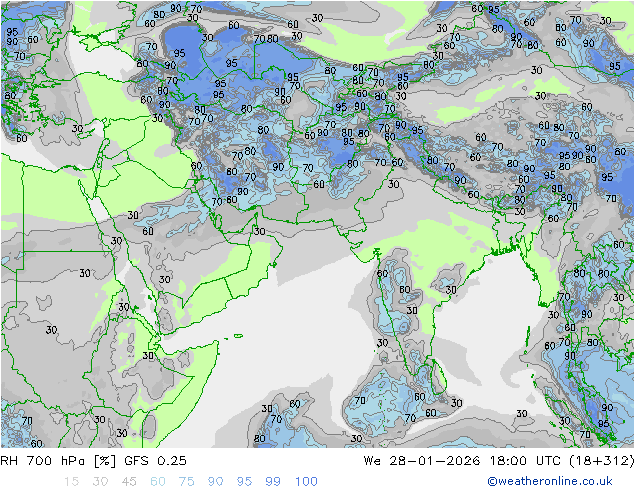The image size is (634, 490).
Task: Select the legend value 95
Action: [x=244, y=481]
